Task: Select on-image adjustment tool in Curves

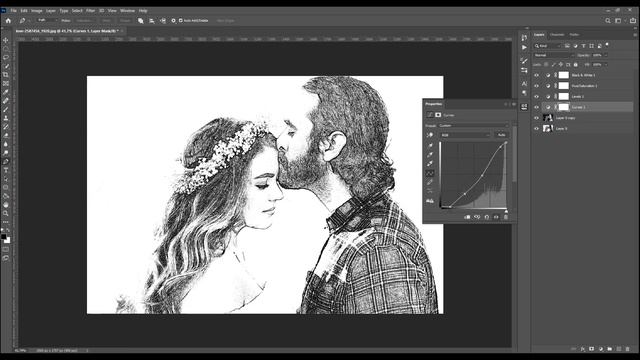Action: coord(430,135)
